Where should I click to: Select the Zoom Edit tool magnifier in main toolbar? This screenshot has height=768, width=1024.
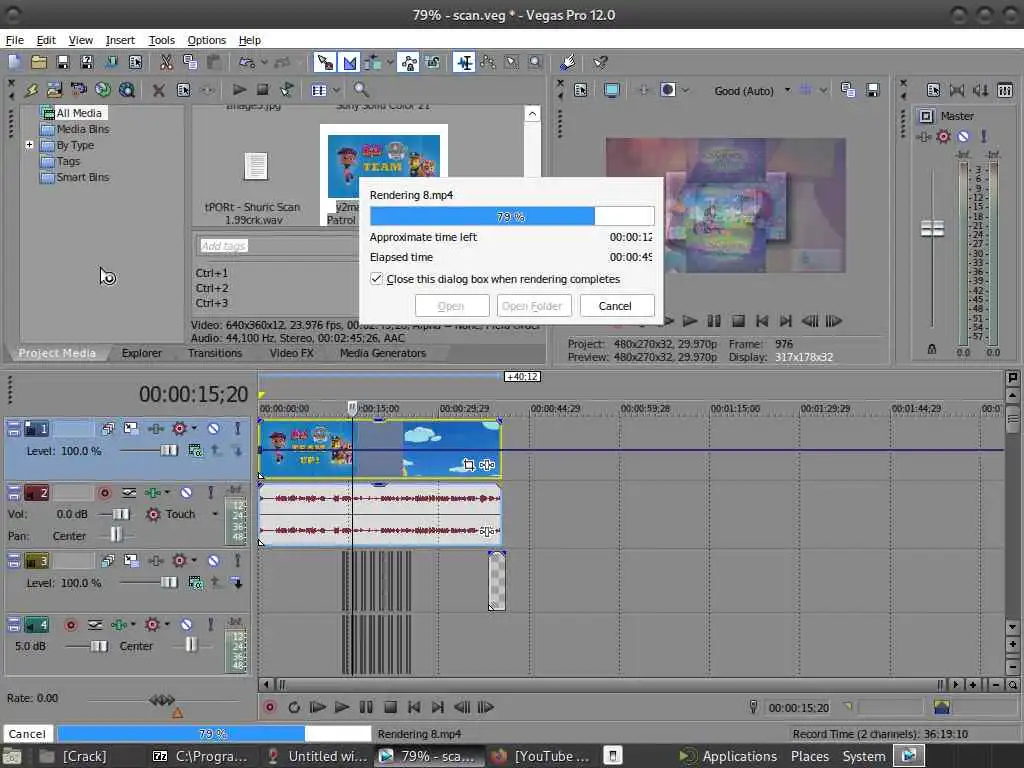[x=536, y=63]
